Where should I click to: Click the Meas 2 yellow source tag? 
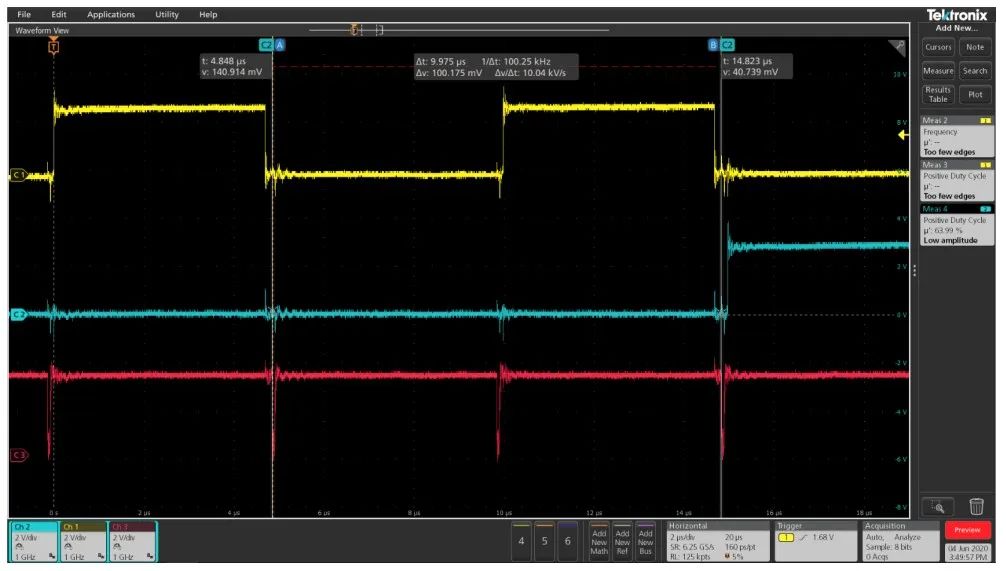pos(985,121)
